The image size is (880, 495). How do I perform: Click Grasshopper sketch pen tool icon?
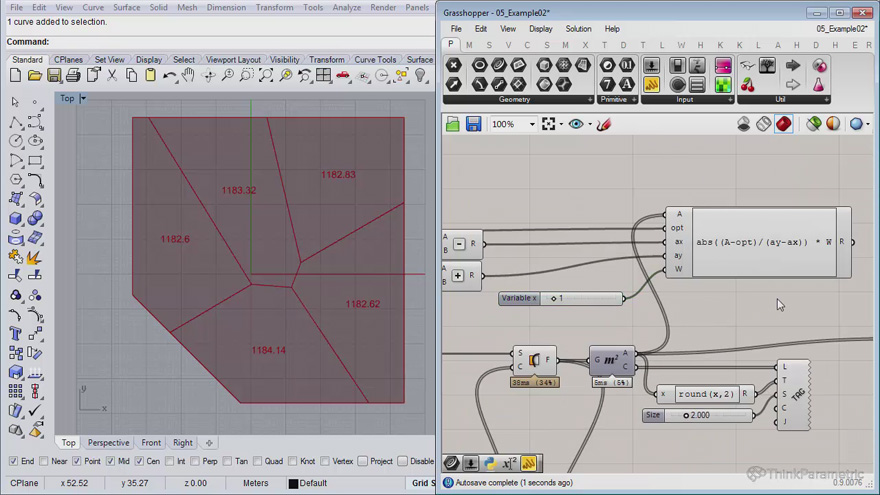[604, 124]
